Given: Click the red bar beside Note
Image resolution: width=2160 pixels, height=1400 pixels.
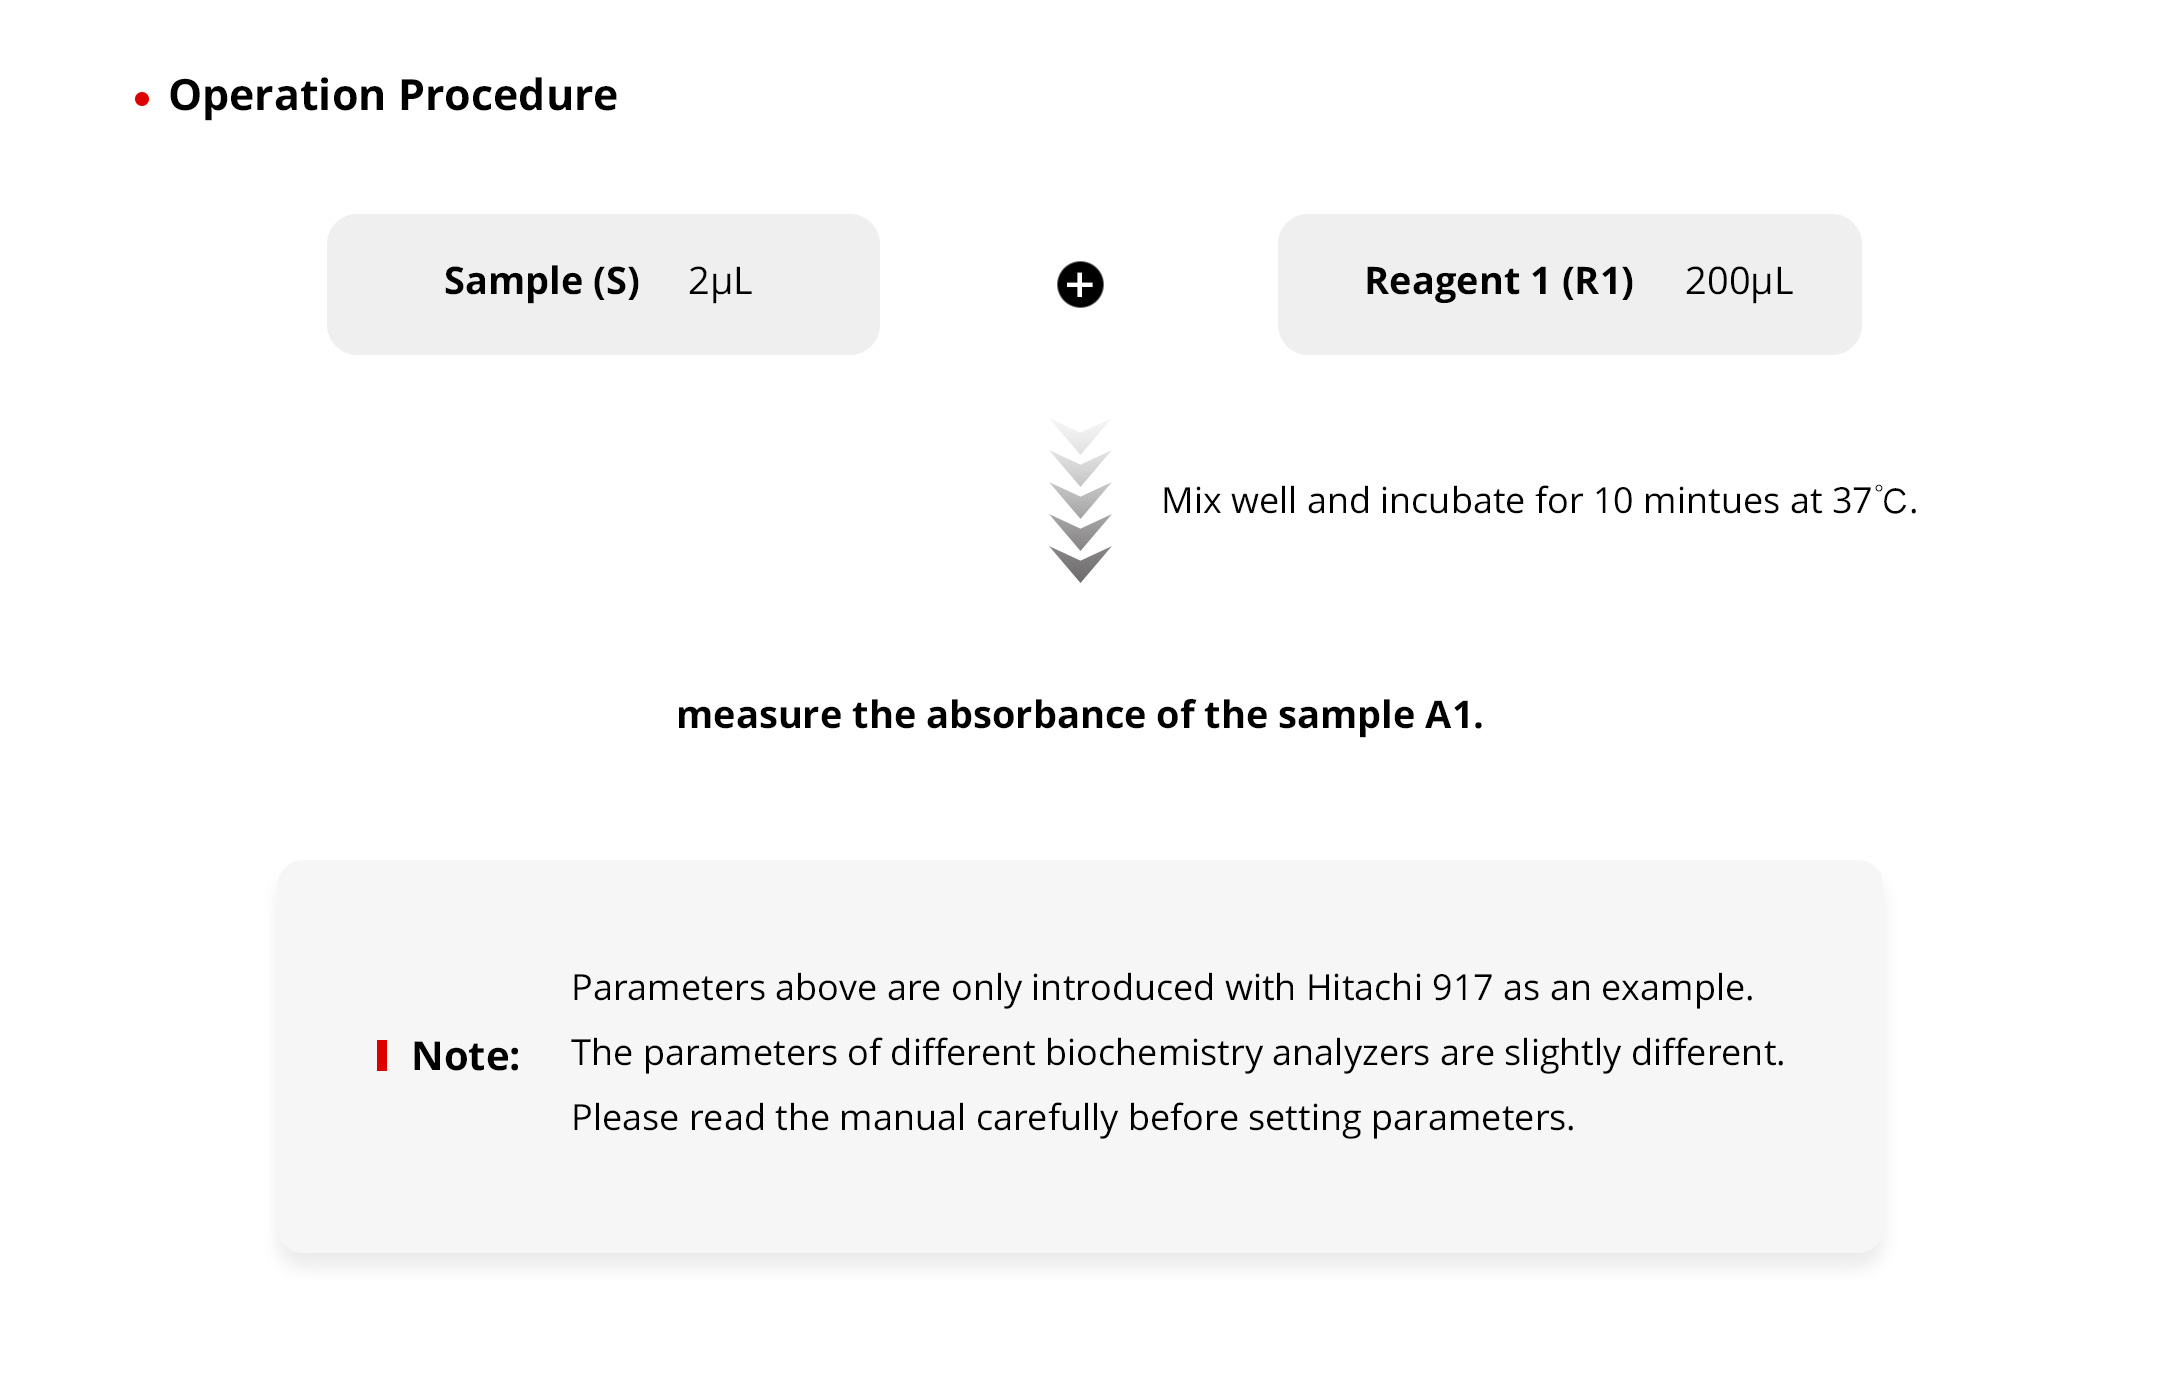Looking at the screenshot, I should tap(382, 1056).
